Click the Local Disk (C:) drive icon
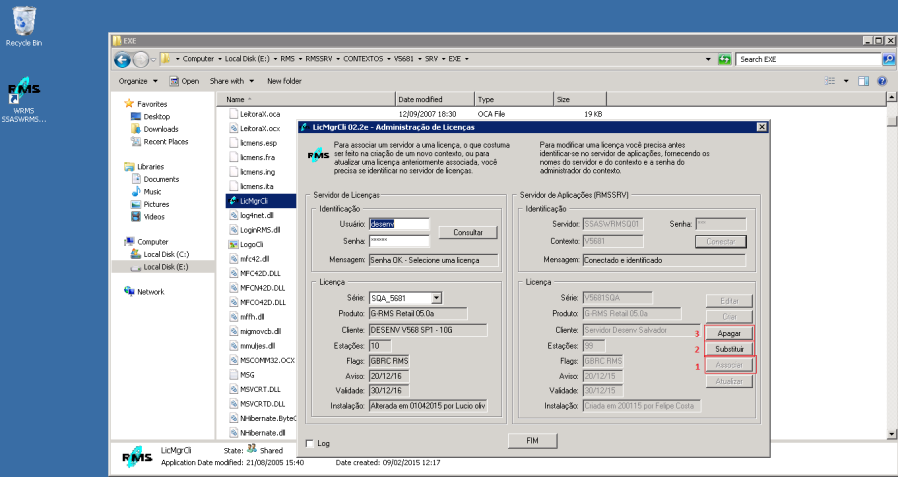 point(136,254)
